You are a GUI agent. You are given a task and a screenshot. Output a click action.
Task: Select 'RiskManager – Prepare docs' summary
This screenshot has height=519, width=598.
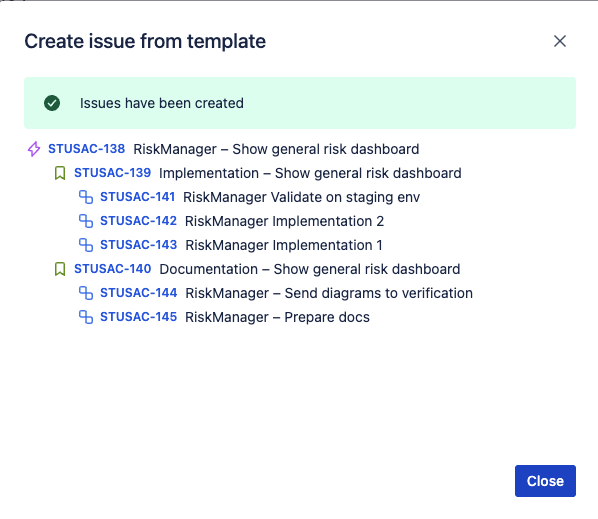277,317
